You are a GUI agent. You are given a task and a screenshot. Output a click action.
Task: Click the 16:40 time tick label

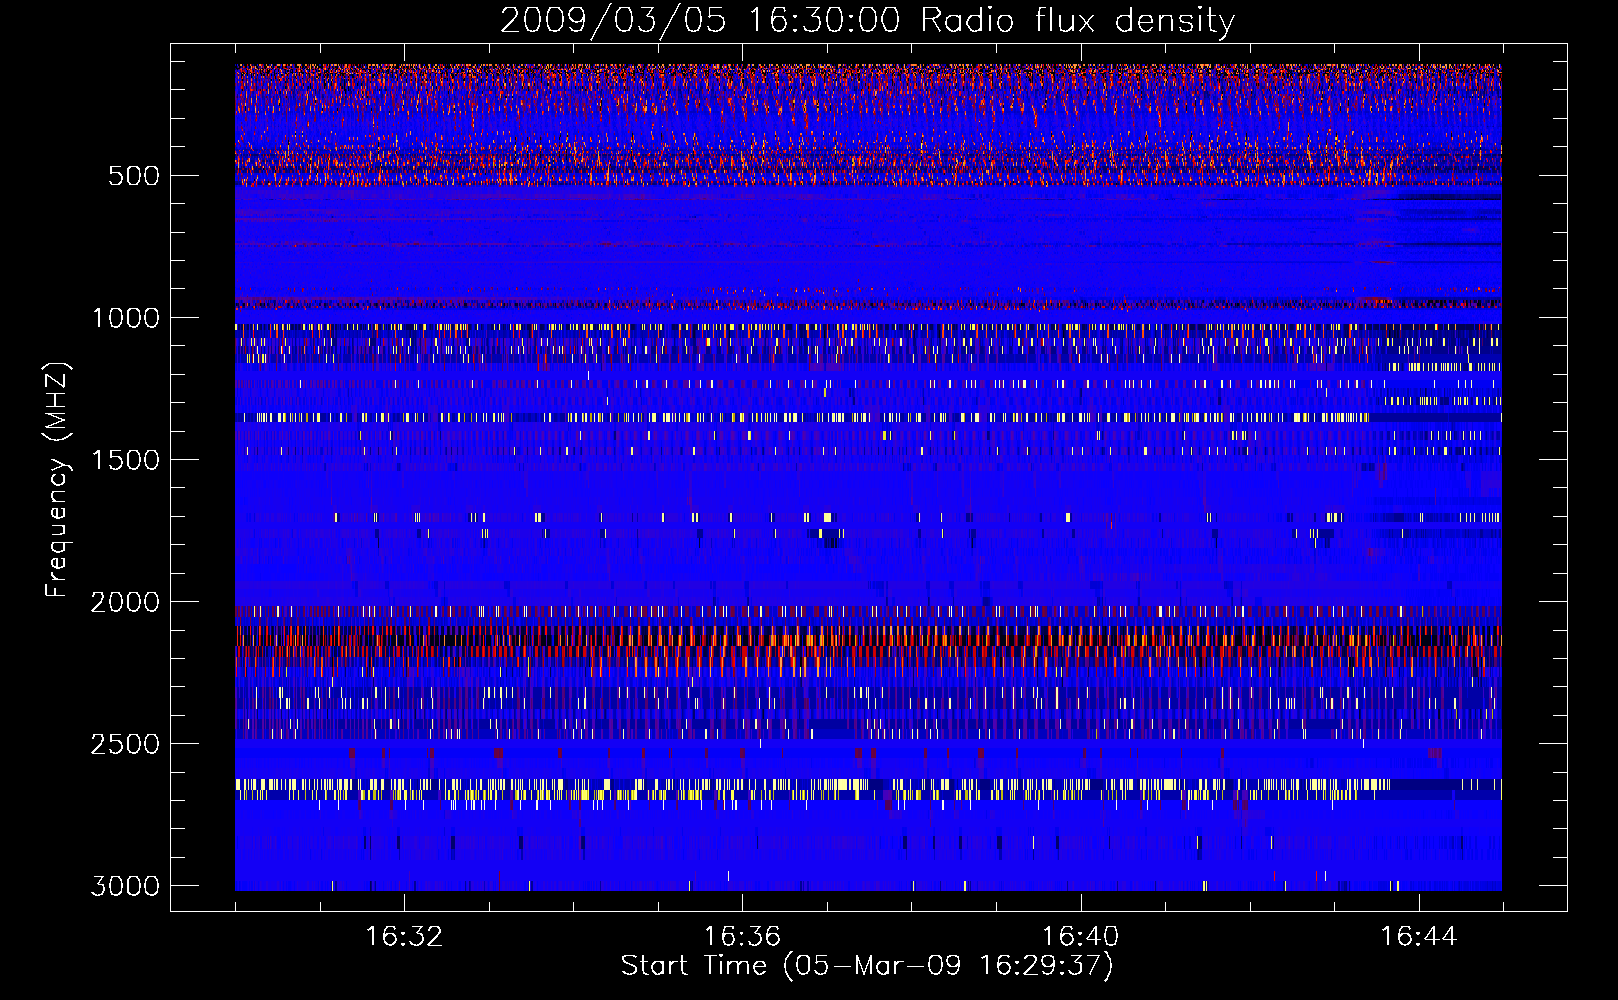pos(1080,937)
